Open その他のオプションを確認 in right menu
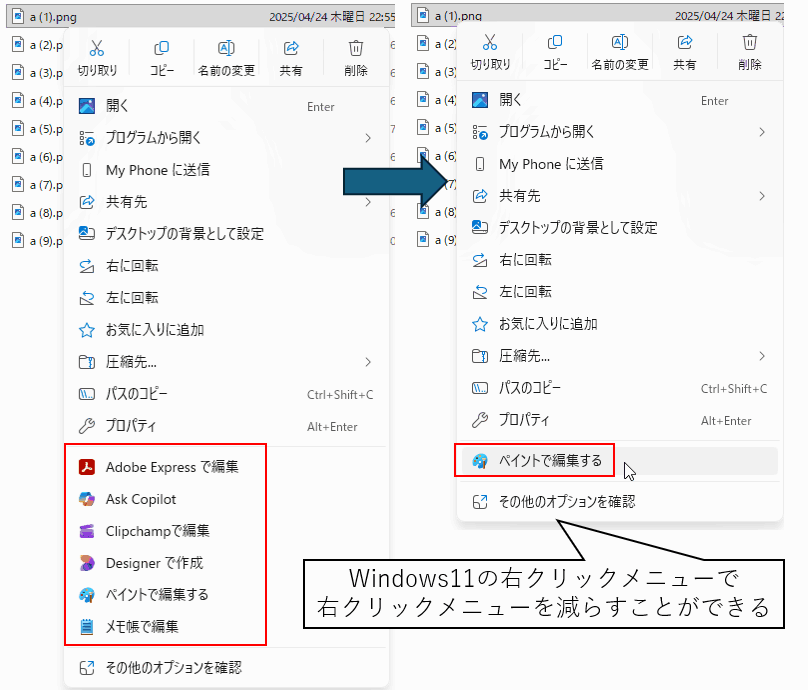Image resolution: width=808 pixels, height=690 pixels. pyautogui.click(x=620, y=502)
